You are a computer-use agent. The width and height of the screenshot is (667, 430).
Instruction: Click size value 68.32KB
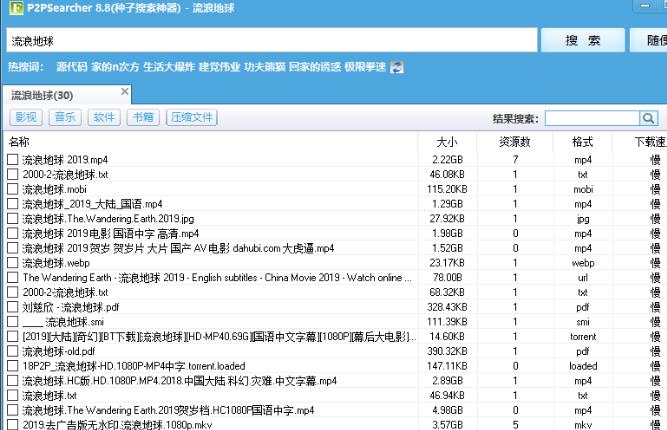447,293
